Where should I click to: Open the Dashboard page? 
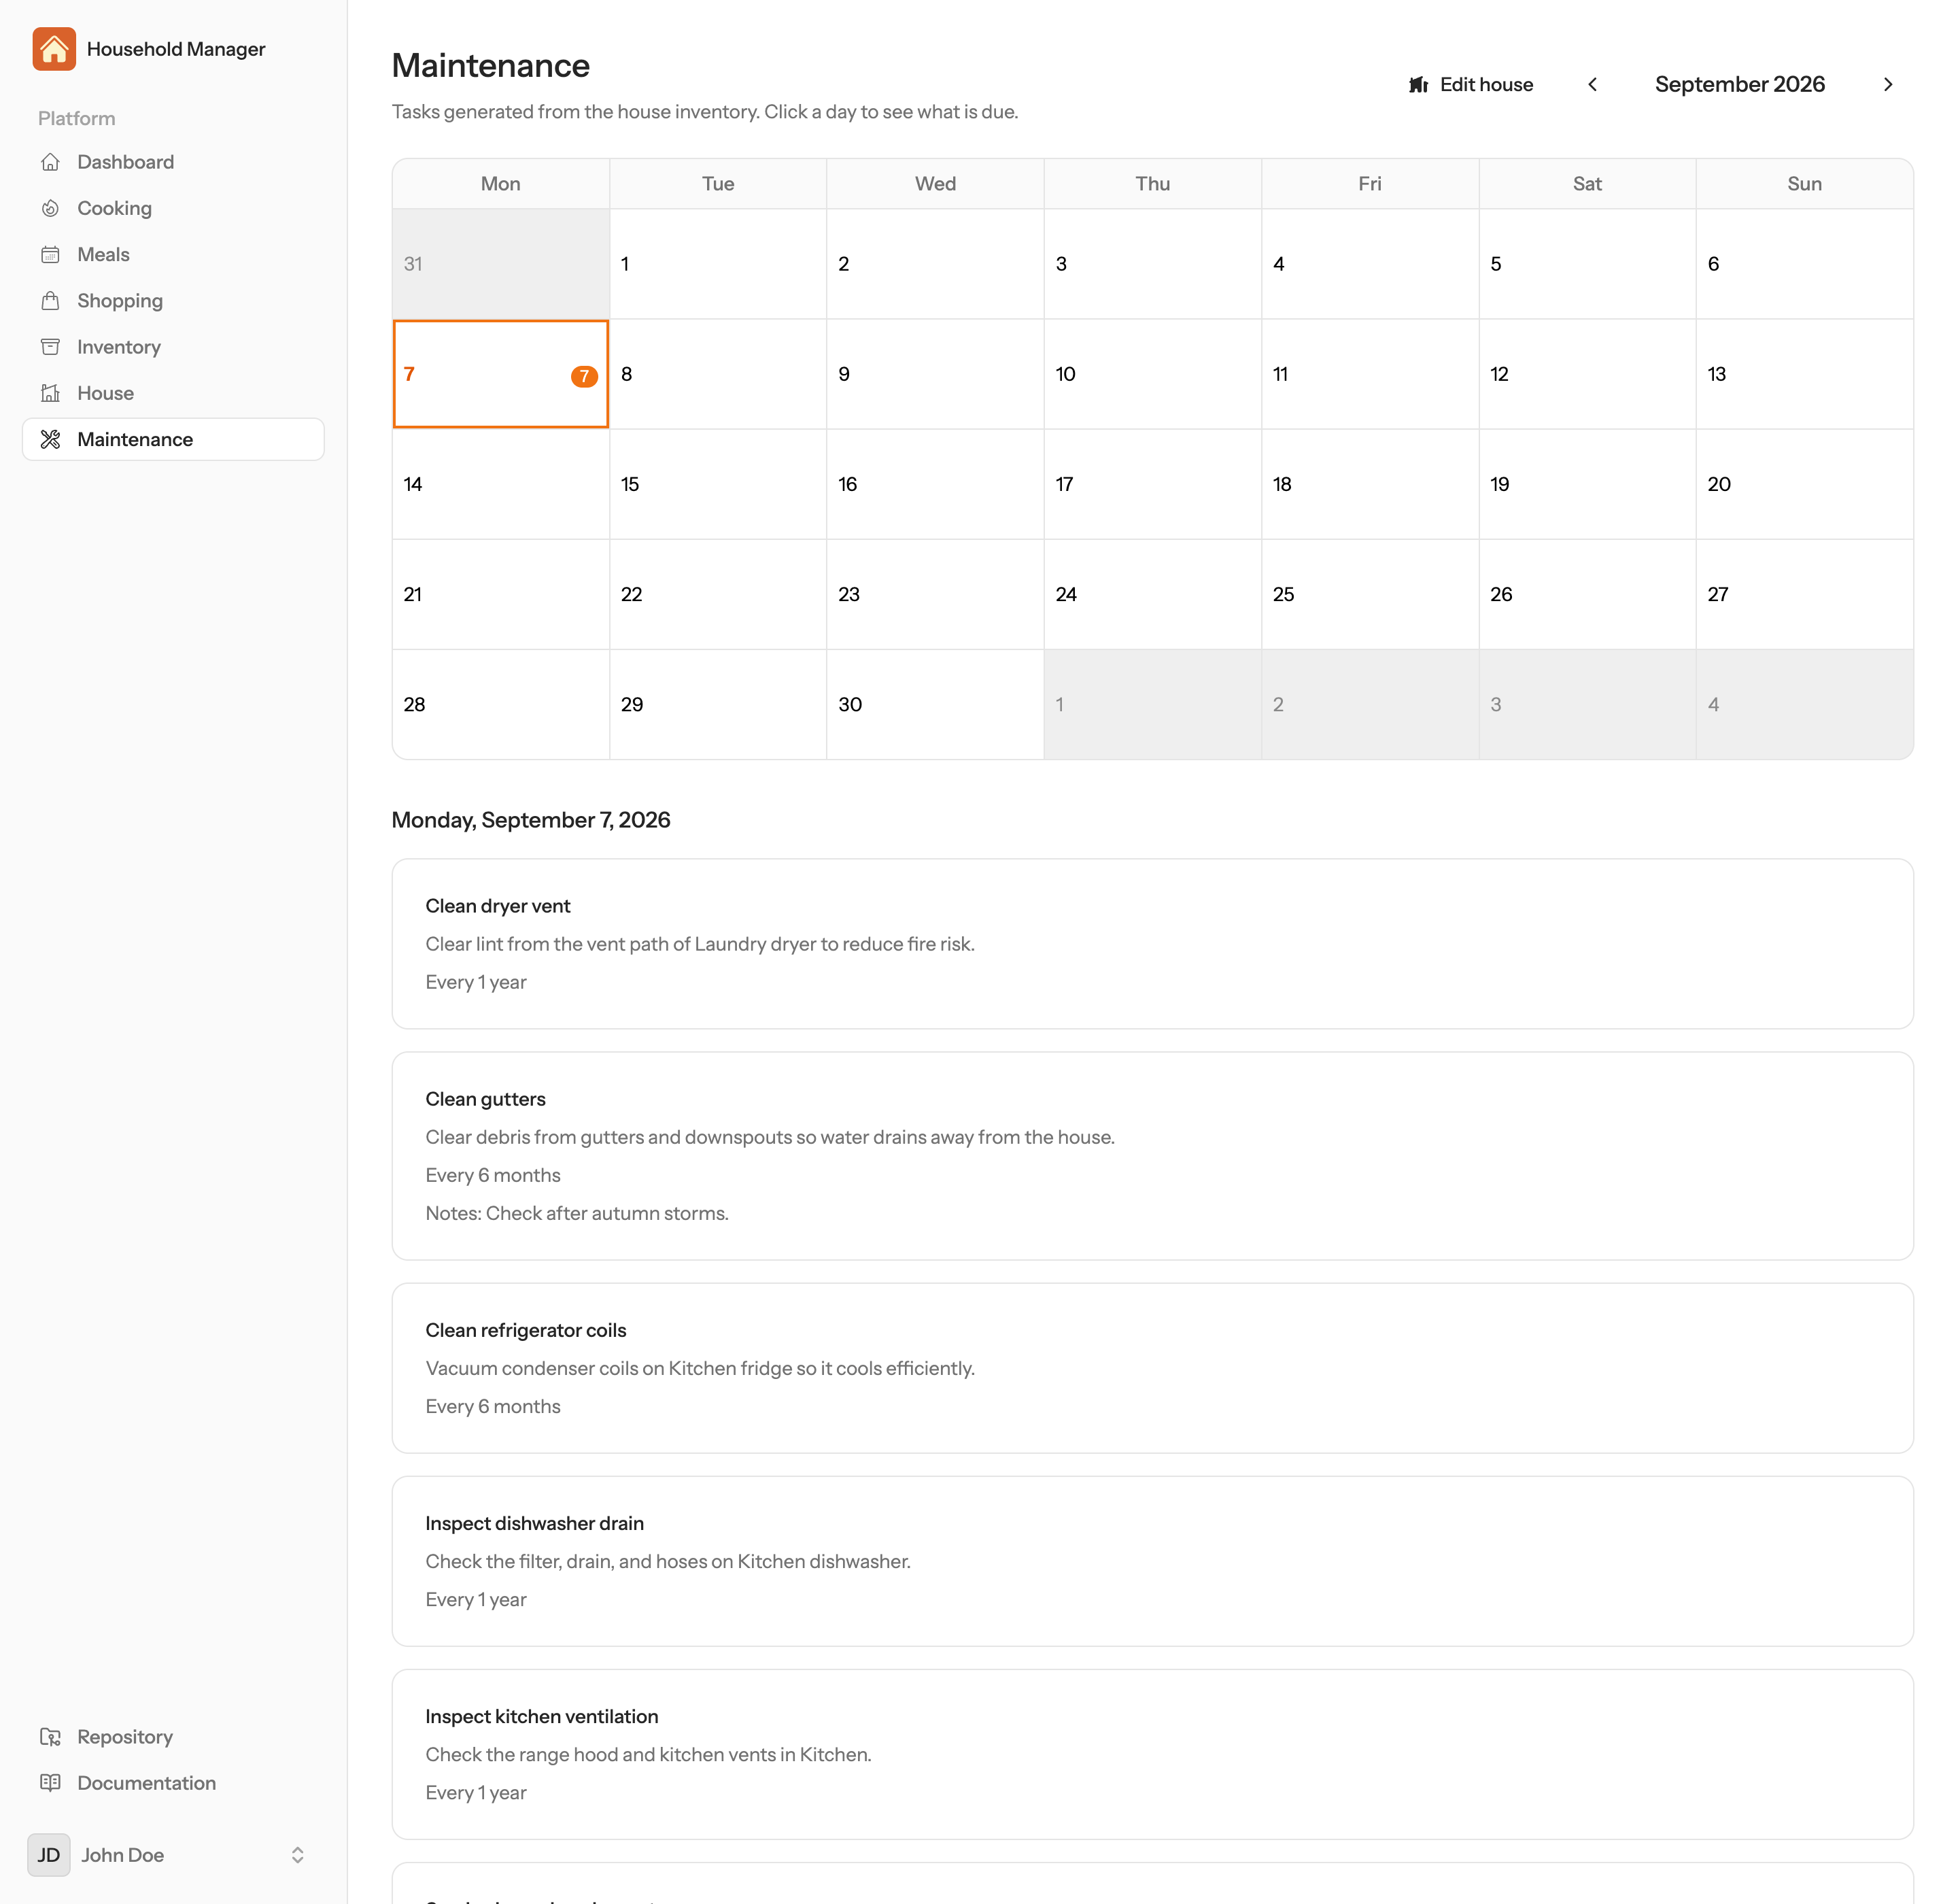(x=173, y=162)
